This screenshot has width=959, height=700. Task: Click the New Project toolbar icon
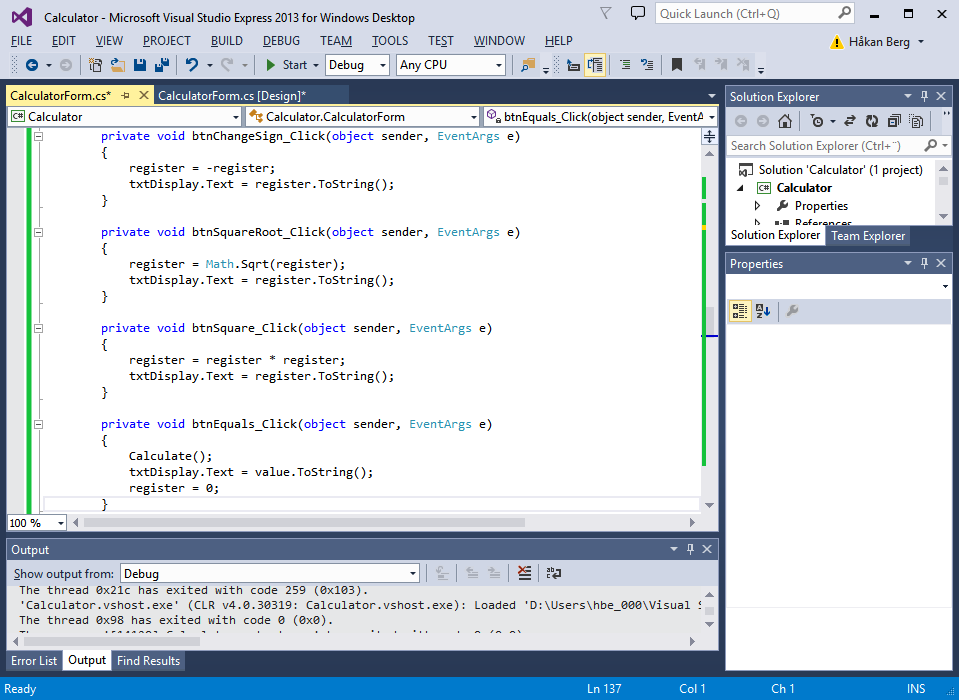pyautogui.click(x=95, y=65)
